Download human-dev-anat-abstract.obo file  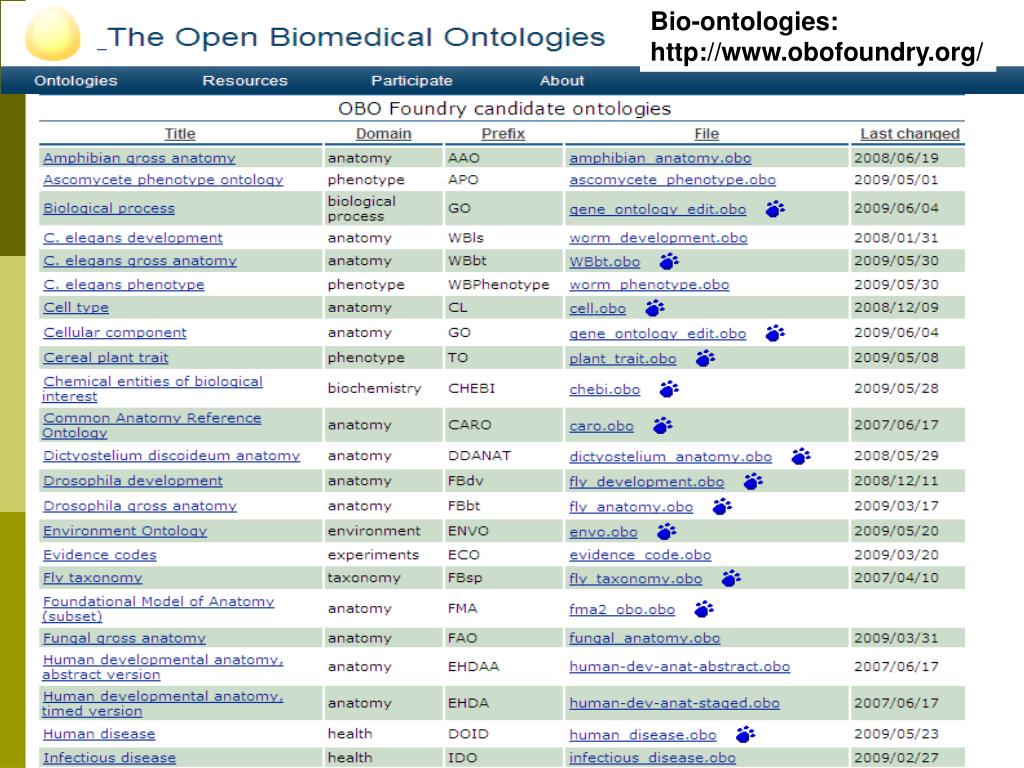(x=679, y=667)
